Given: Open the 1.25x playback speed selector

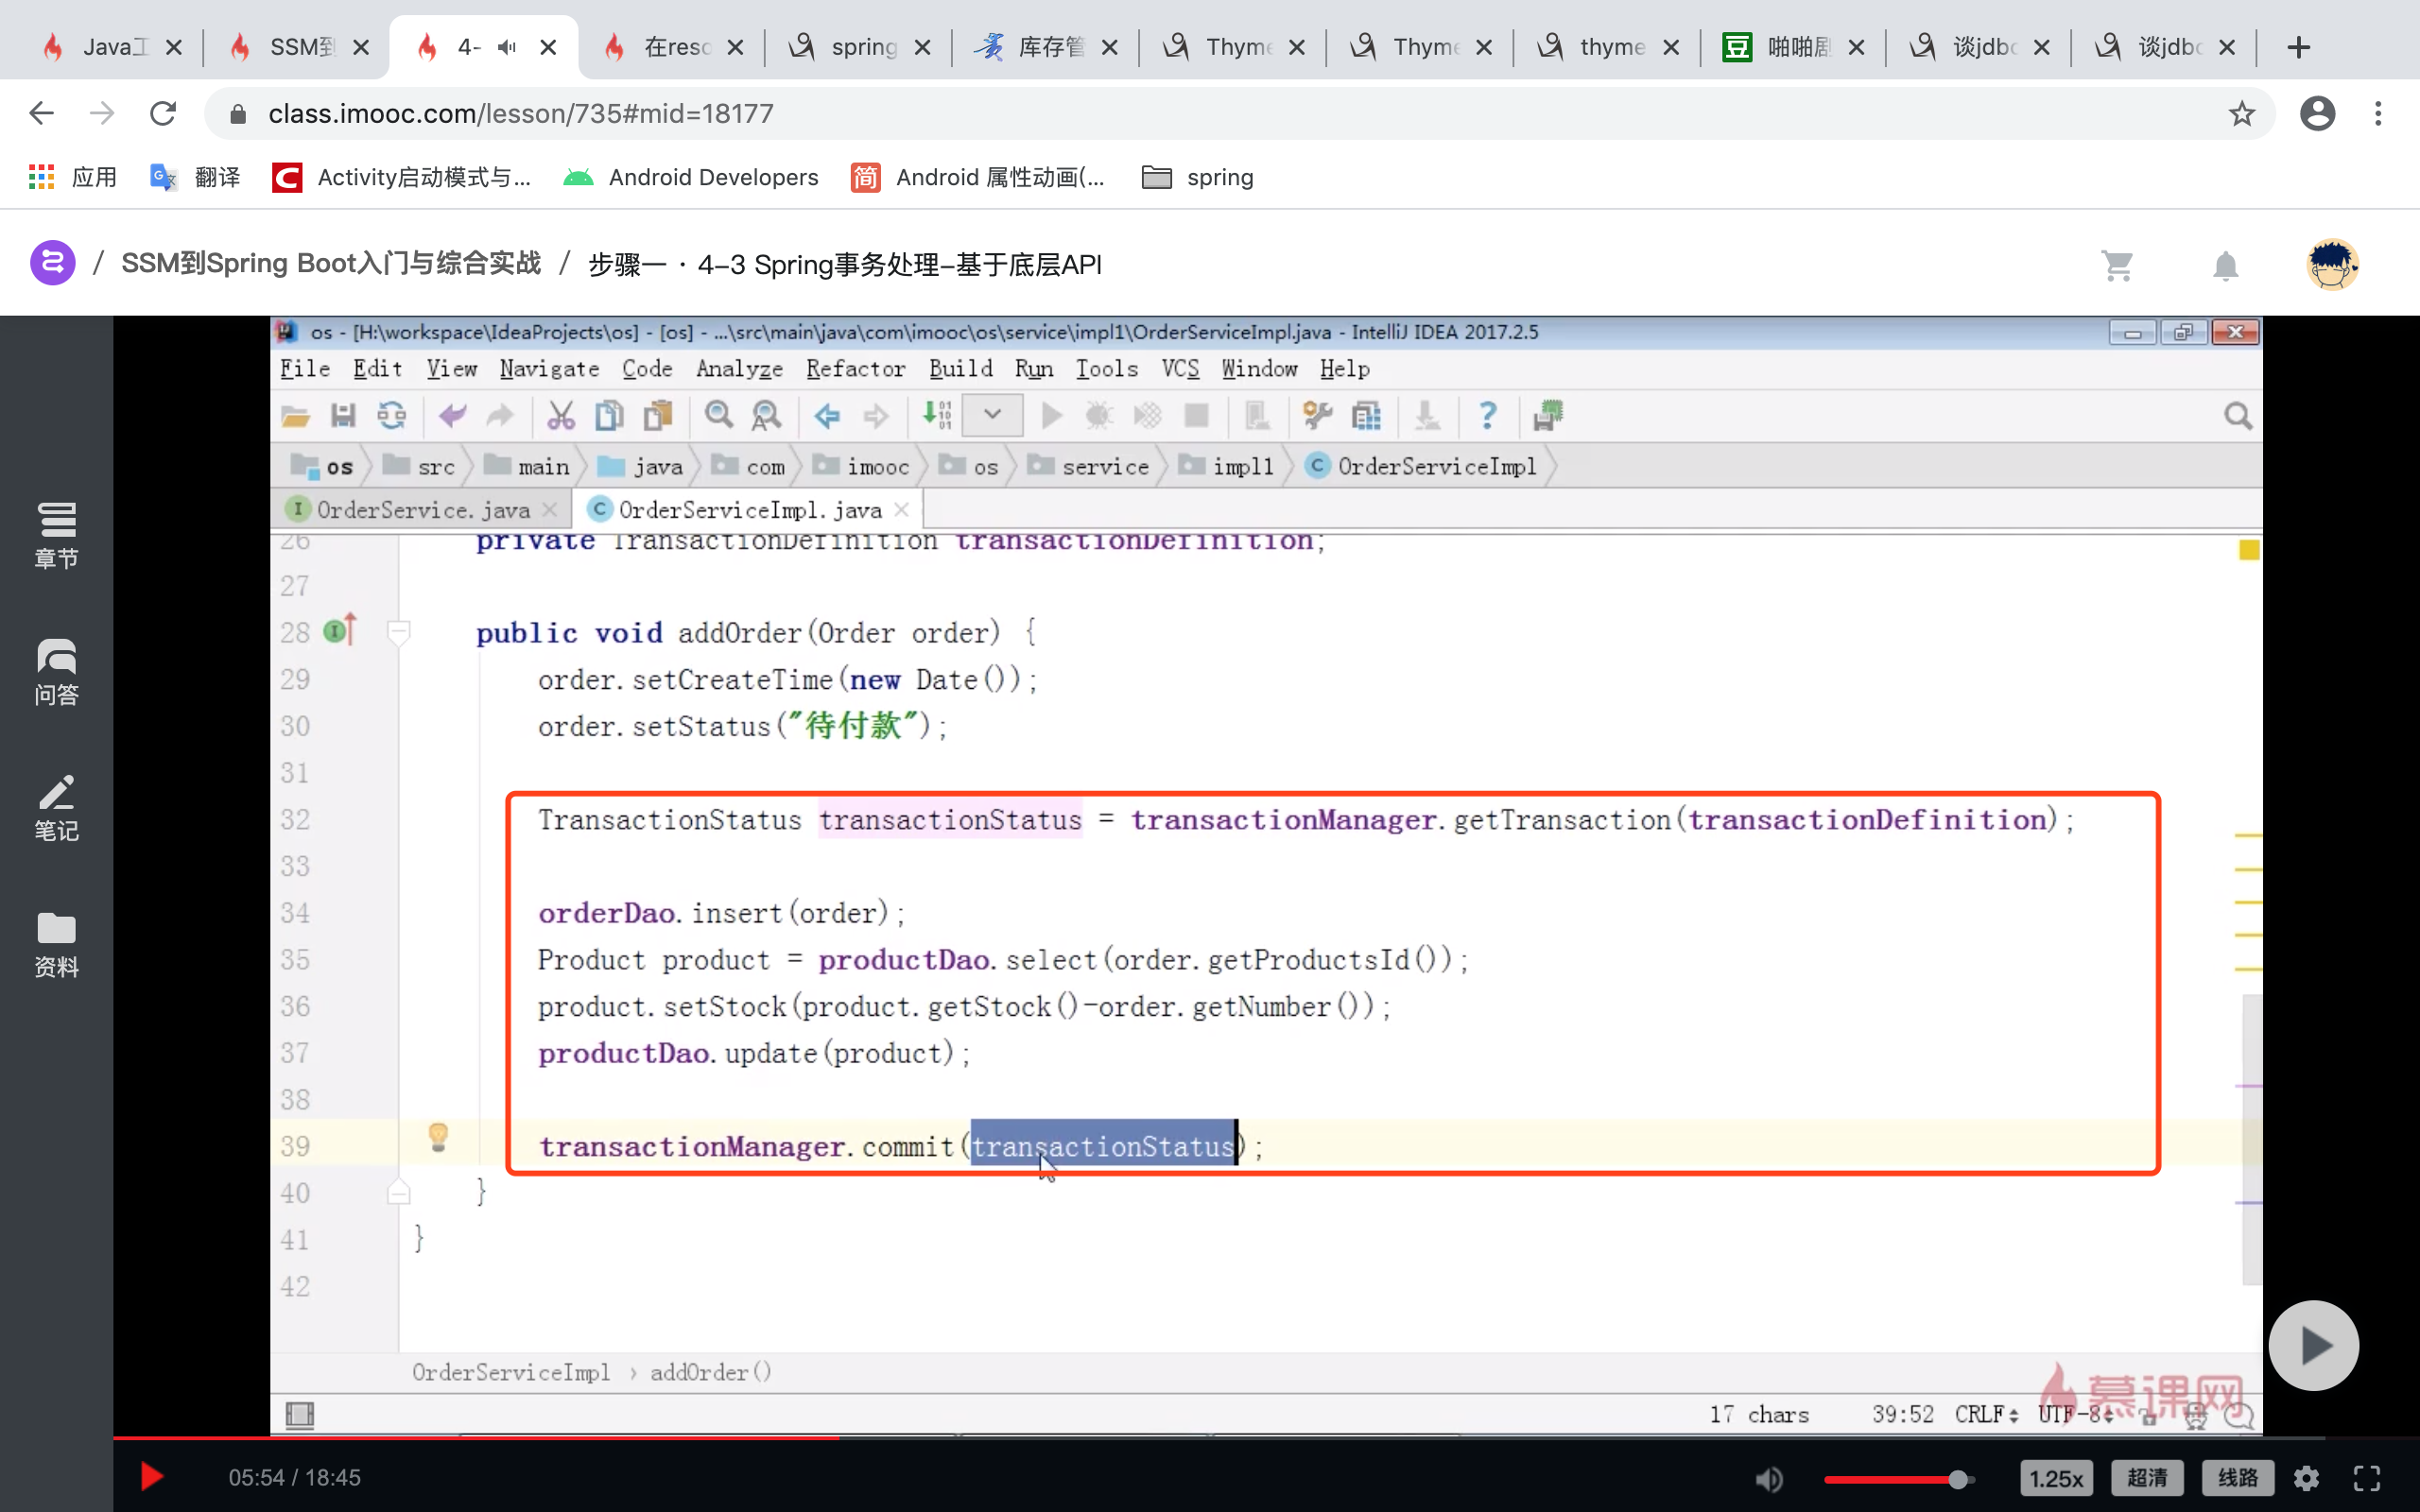Looking at the screenshot, I should click(2055, 1478).
